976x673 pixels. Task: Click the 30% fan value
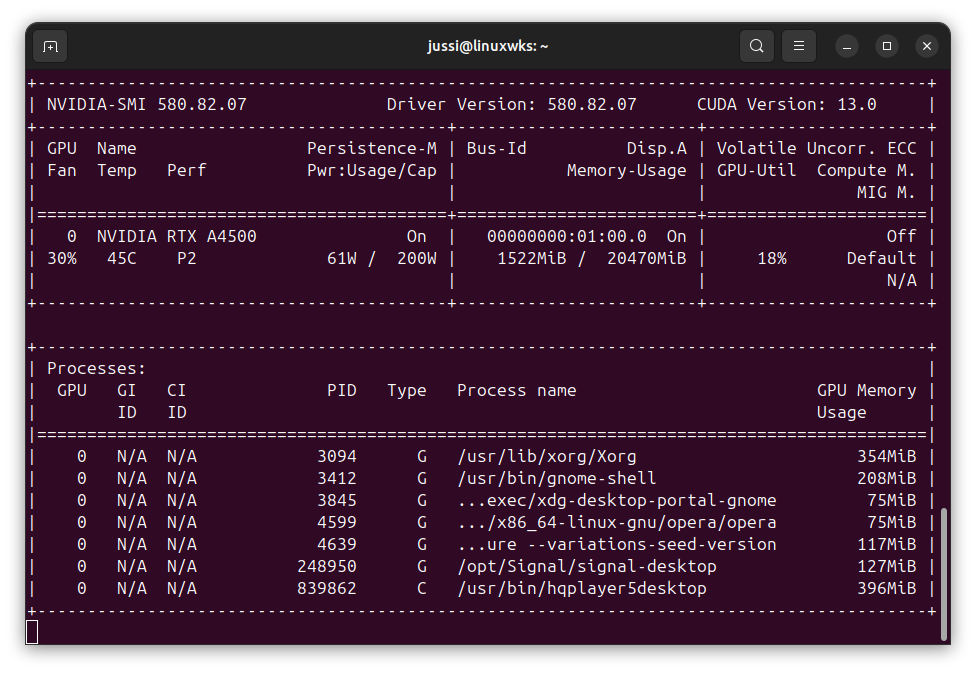[62, 258]
